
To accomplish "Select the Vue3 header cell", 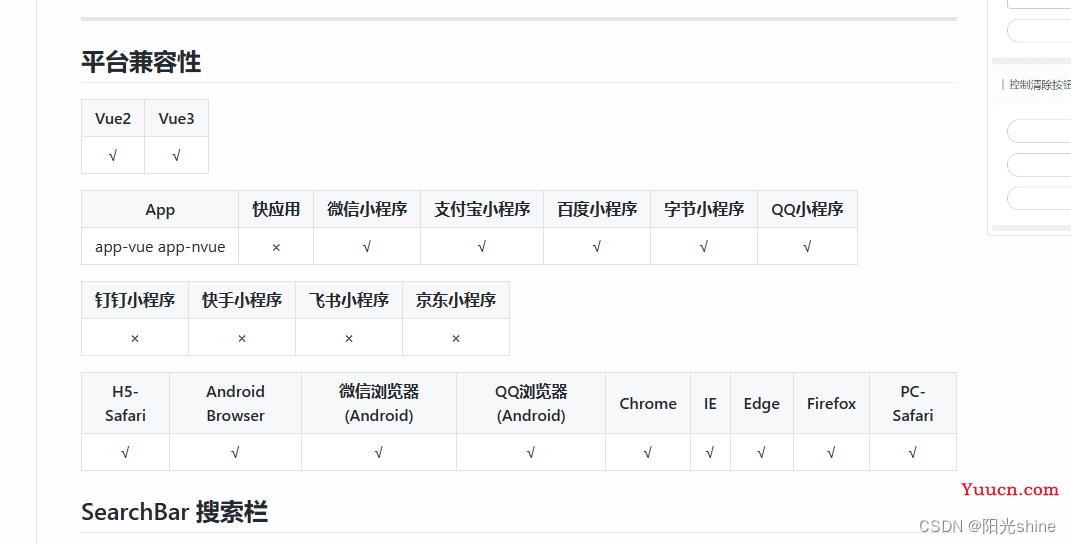I will (x=176, y=118).
